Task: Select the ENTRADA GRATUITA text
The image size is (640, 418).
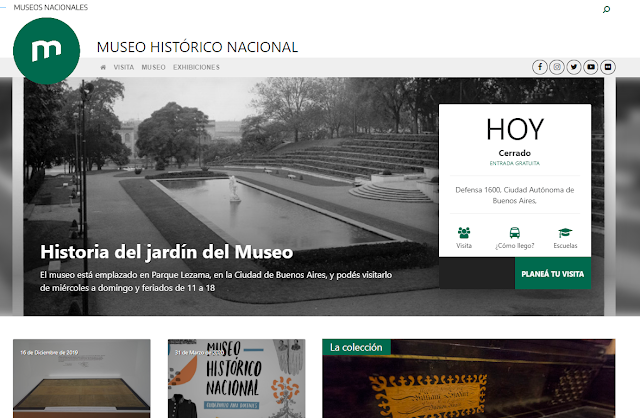Action: pyautogui.click(x=515, y=163)
